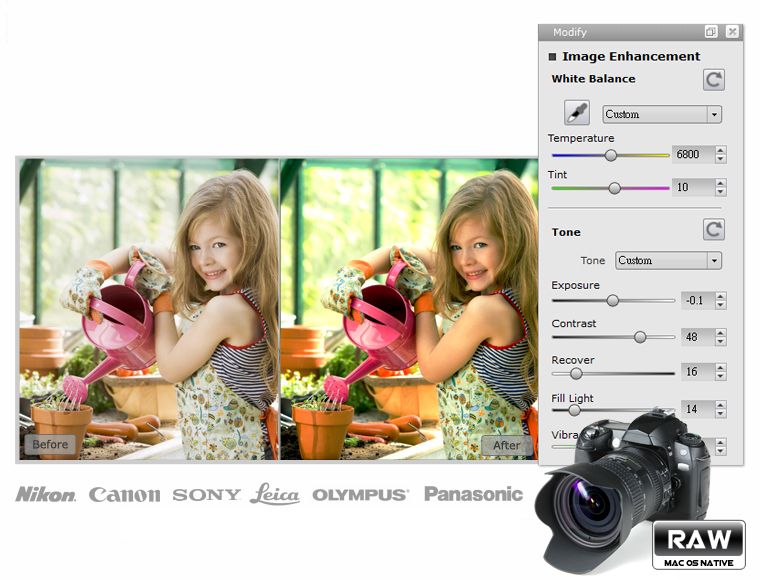Decrease Fill Light with the down stepper
Screen dimensions: 760x580
tap(721, 413)
